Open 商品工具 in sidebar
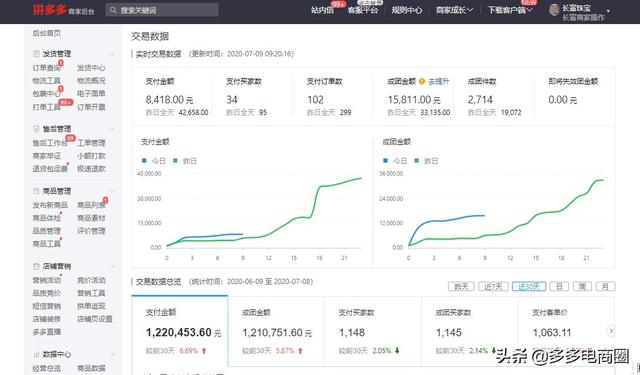640x375 pixels. tap(47, 244)
